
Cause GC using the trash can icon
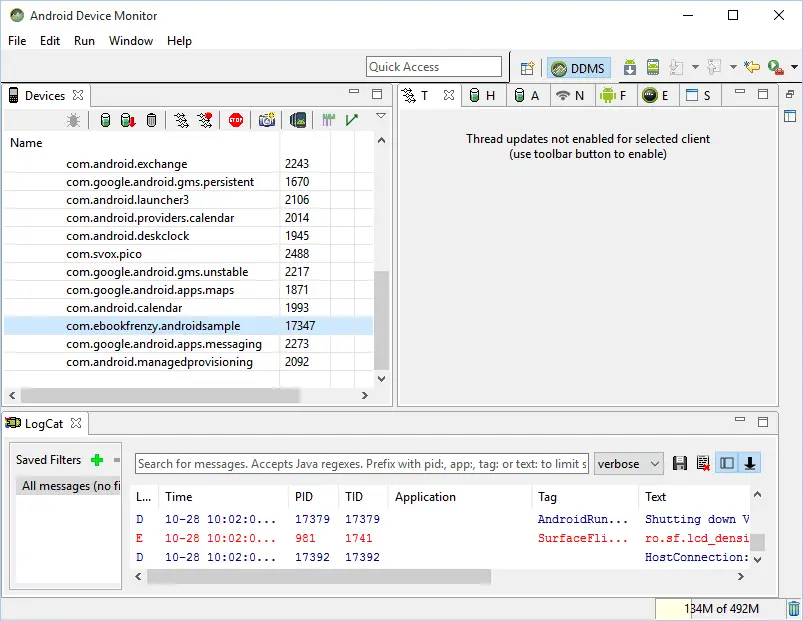150,120
